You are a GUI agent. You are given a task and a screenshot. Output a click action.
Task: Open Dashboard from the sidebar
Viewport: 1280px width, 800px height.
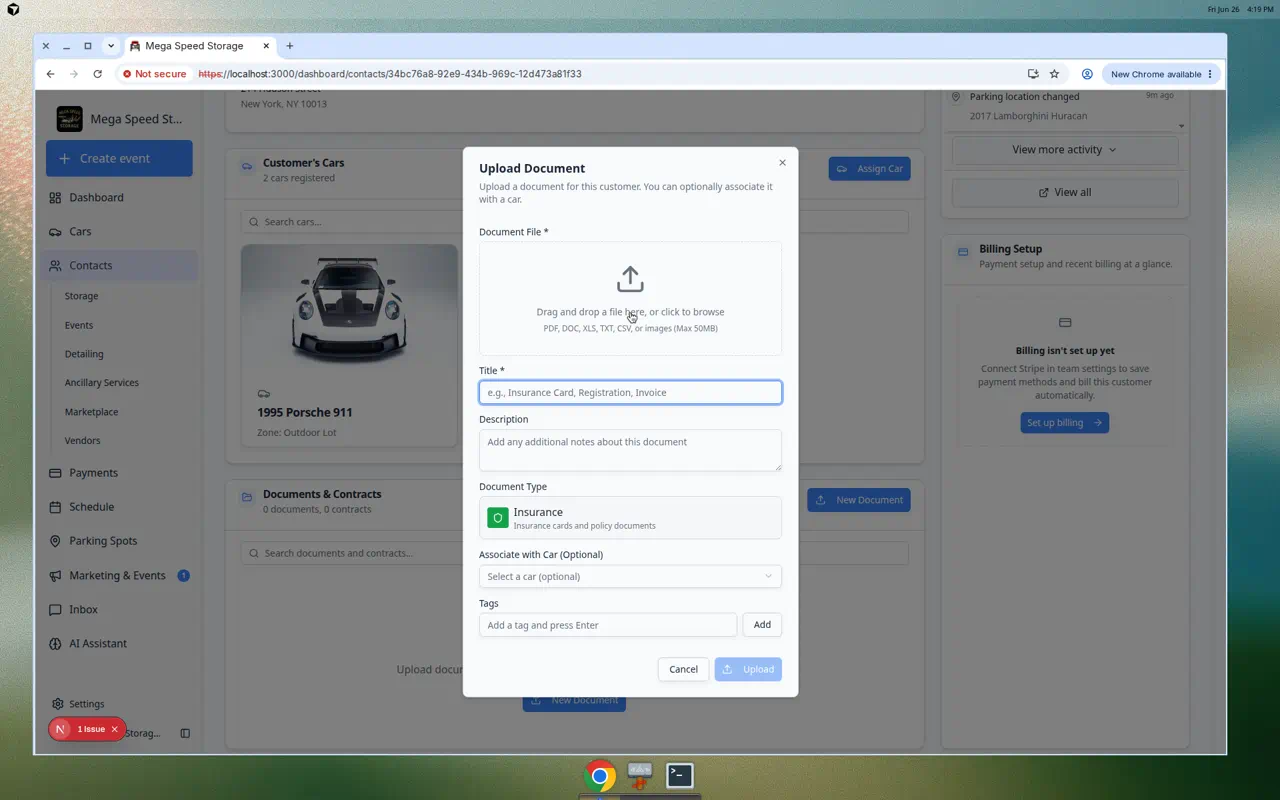pos(96,197)
